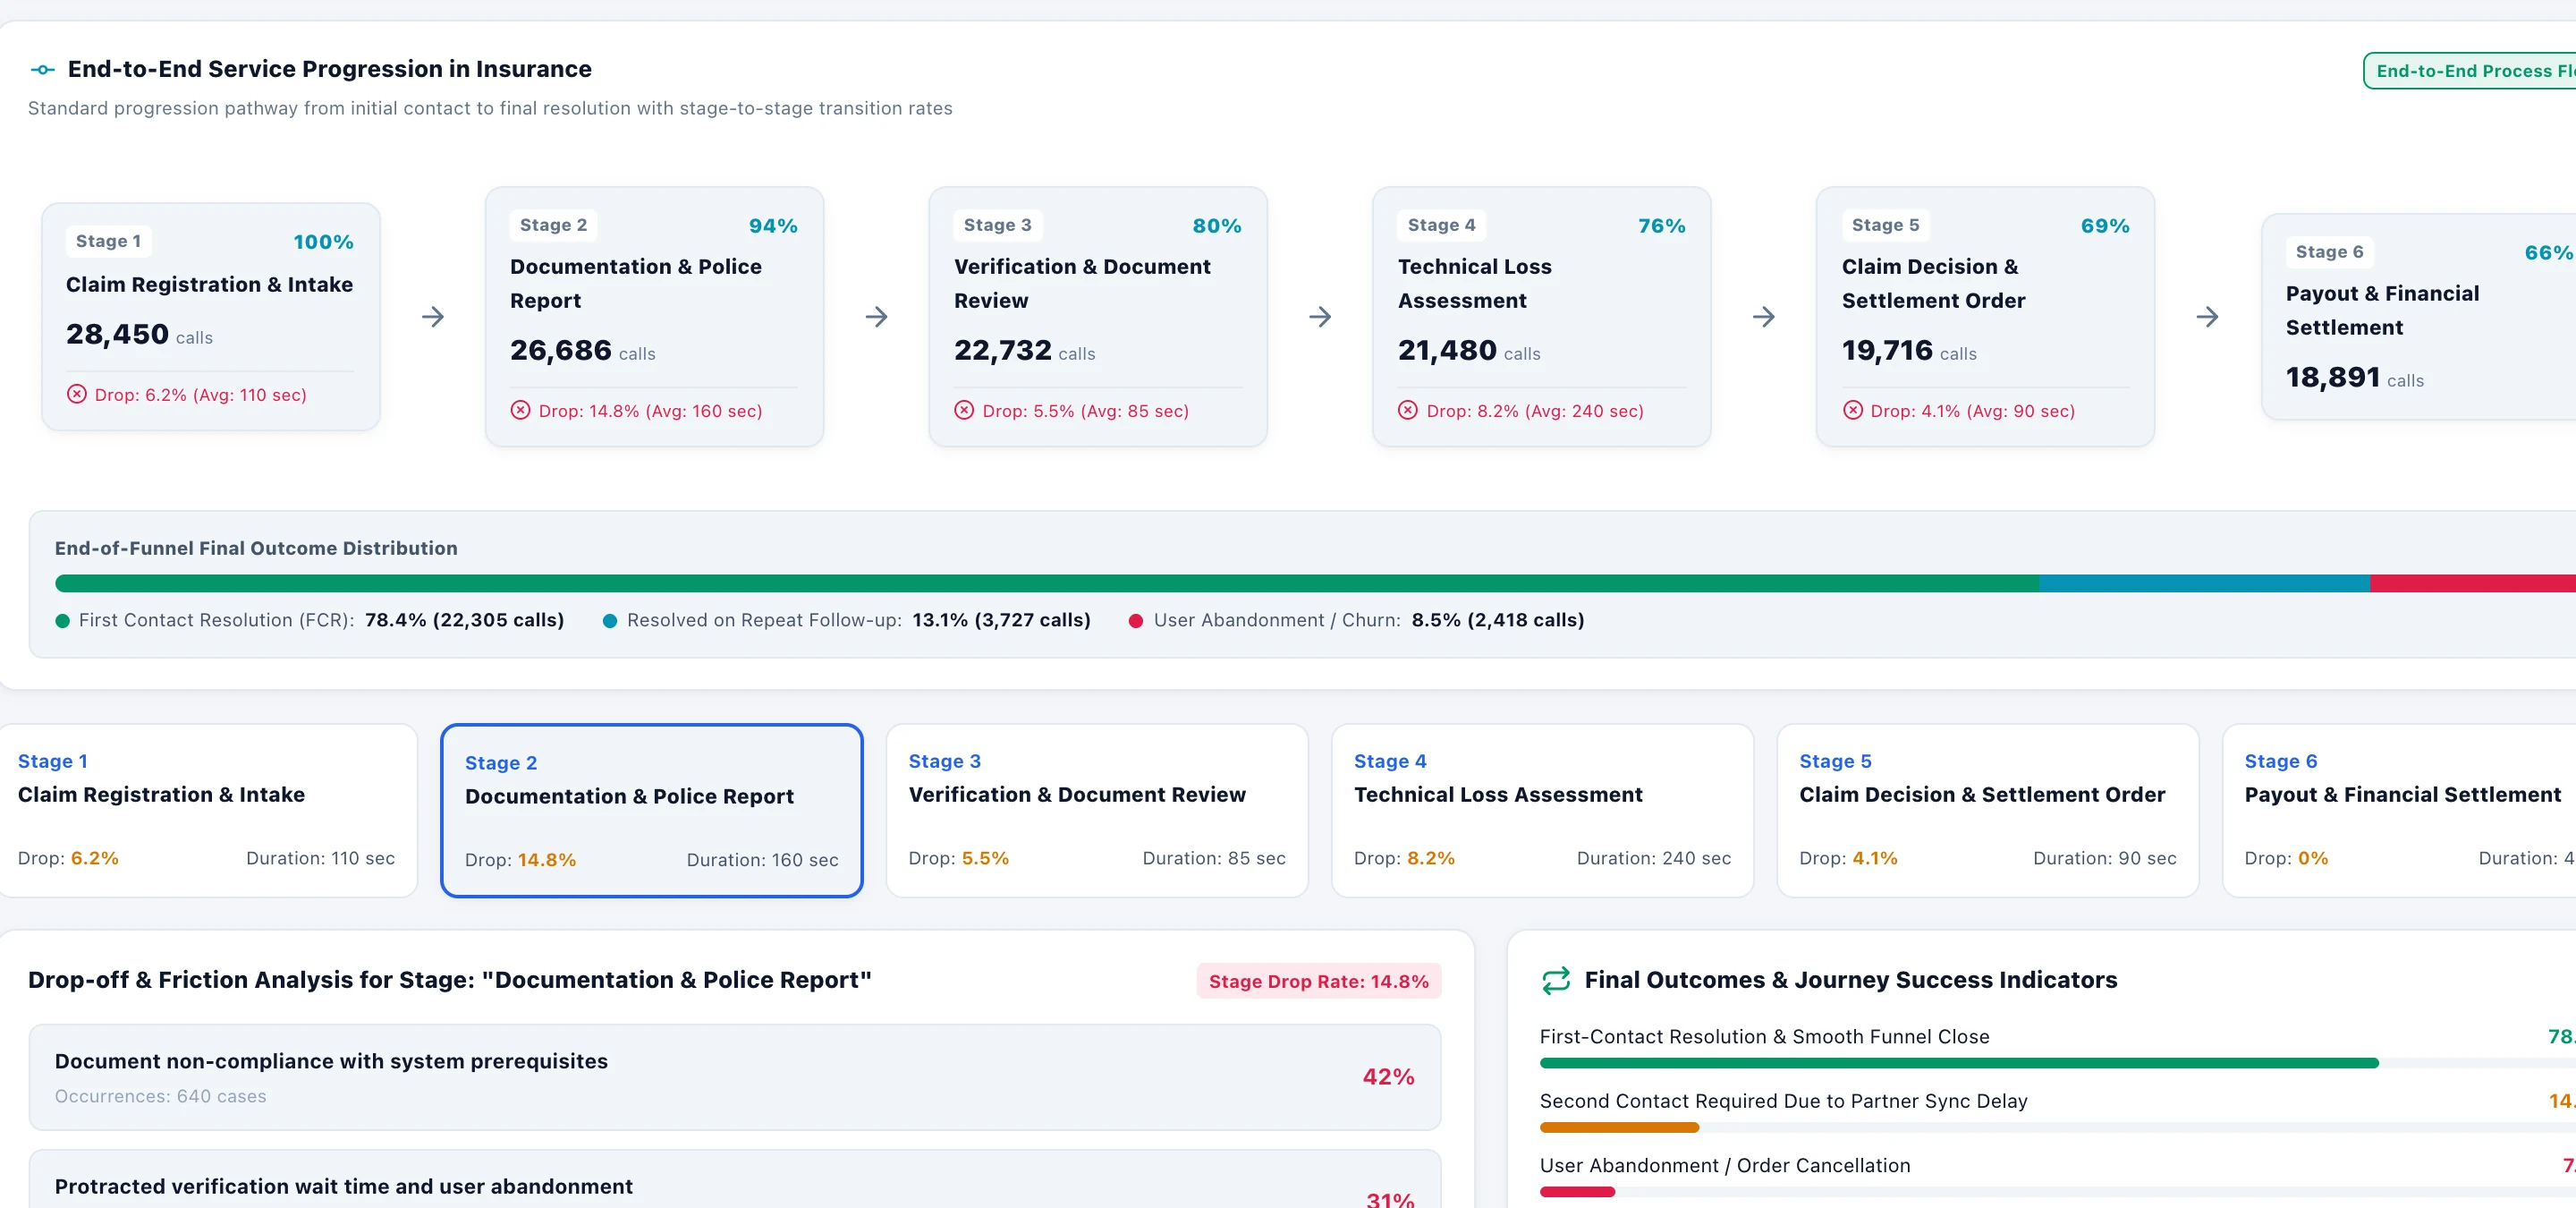This screenshot has width=2576, height=1208.
Task: Click the arrow between Stage 1 and Stage 2 cards
Action: [x=433, y=317]
